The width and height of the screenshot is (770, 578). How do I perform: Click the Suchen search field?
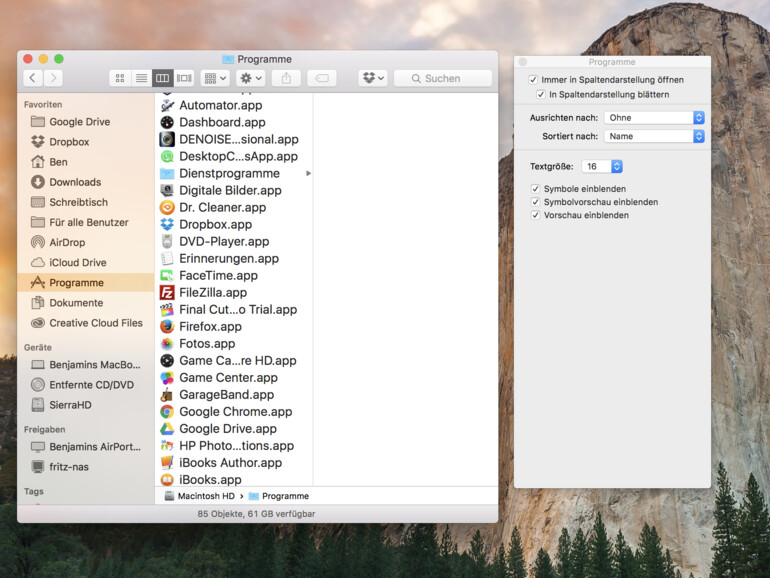coord(442,78)
